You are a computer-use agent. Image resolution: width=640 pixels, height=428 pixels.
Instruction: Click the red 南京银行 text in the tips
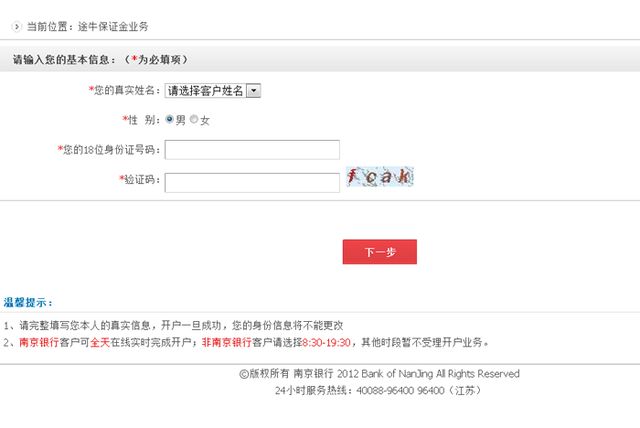pos(39,342)
